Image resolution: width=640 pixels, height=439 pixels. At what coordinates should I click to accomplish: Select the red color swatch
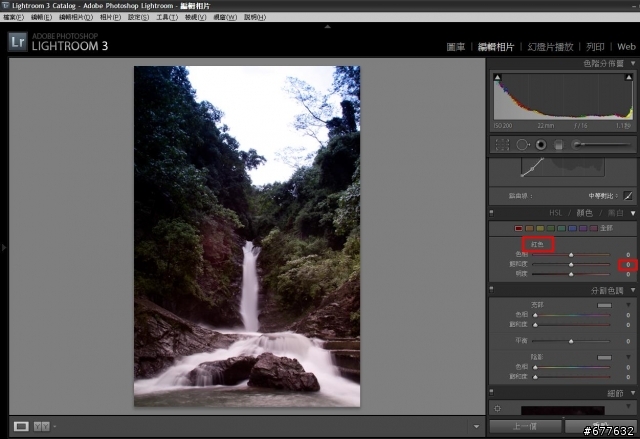tap(518, 228)
